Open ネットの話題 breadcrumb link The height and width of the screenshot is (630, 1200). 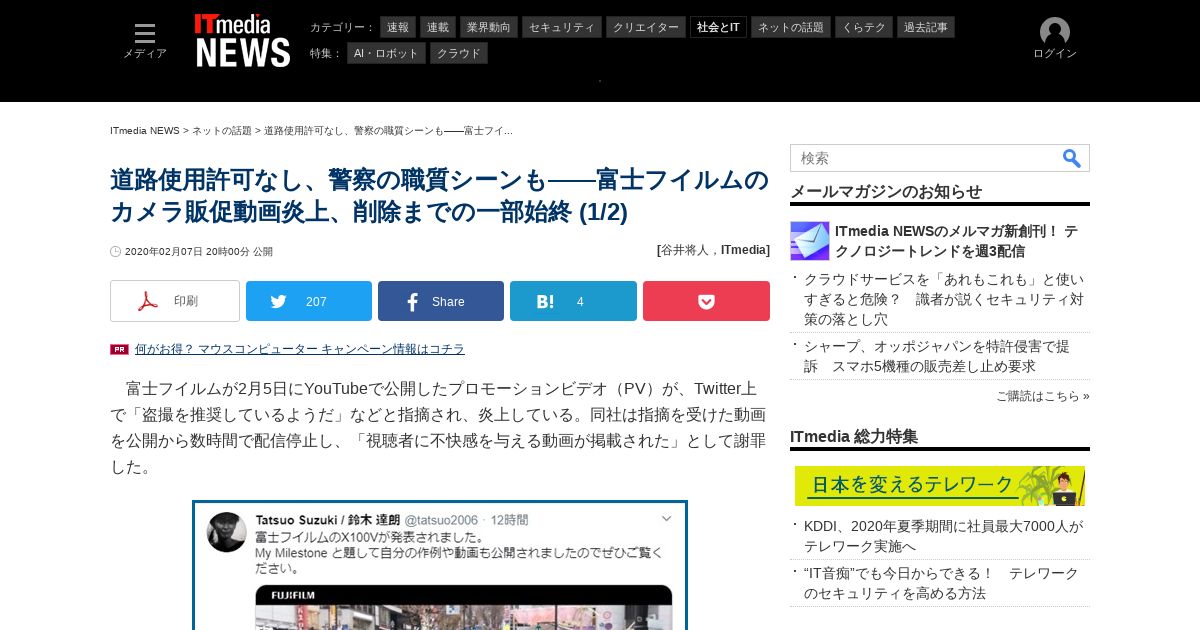pos(222,131)
